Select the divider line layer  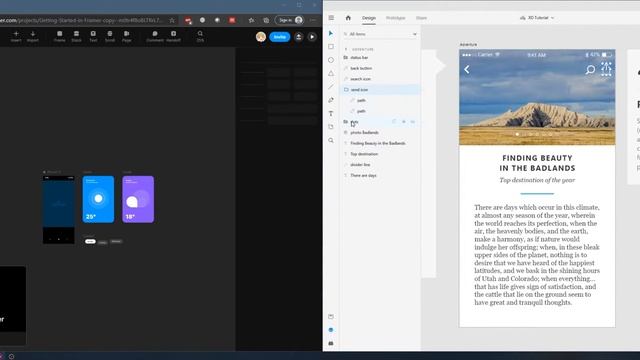pyautogui.click(x=380, y=164)
